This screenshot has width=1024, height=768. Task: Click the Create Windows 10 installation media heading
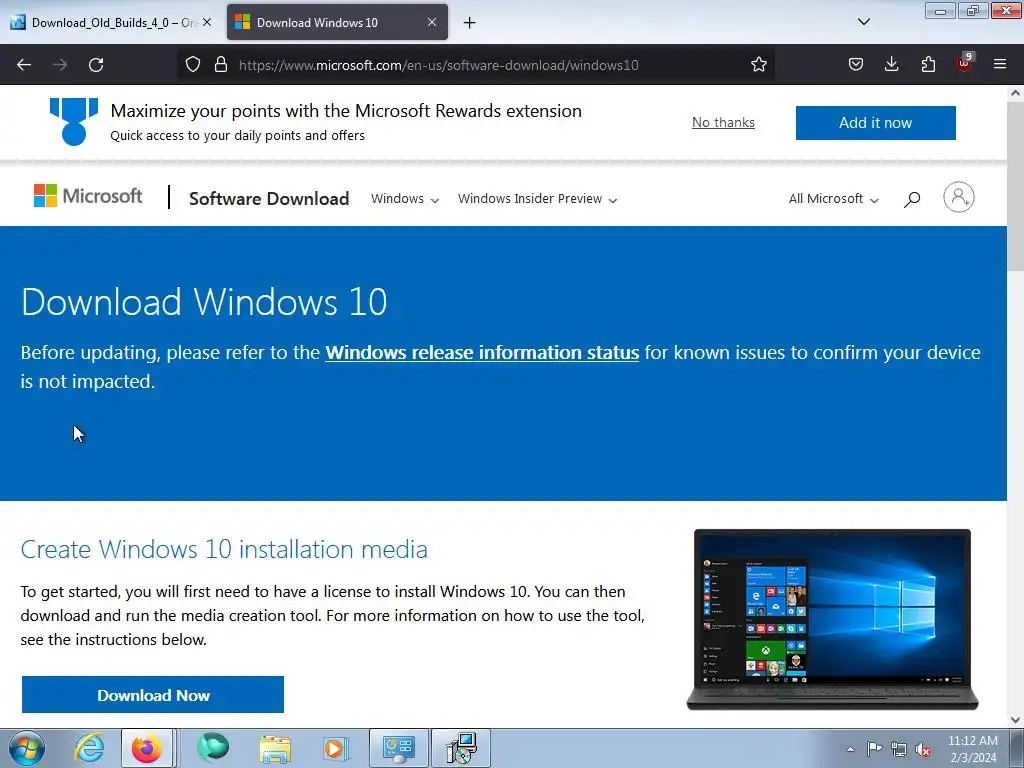[224, 549]
